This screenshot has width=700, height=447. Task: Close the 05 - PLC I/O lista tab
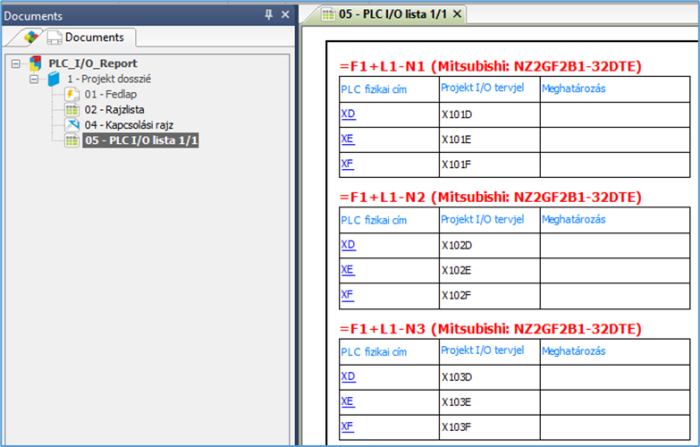tap(457, 14)
